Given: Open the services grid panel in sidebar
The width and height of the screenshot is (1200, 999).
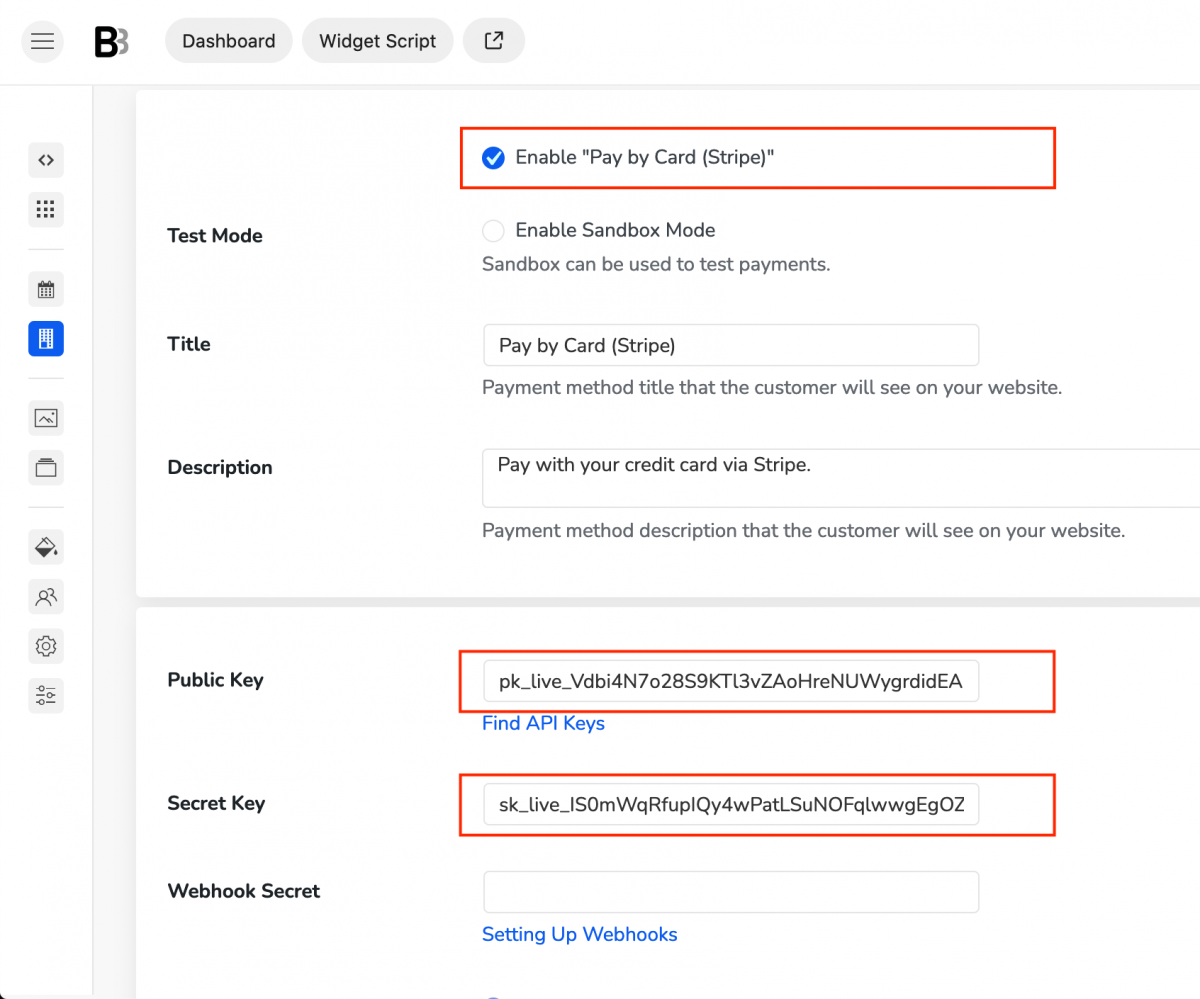Looking at the screenshot, I should click(46, 209).
